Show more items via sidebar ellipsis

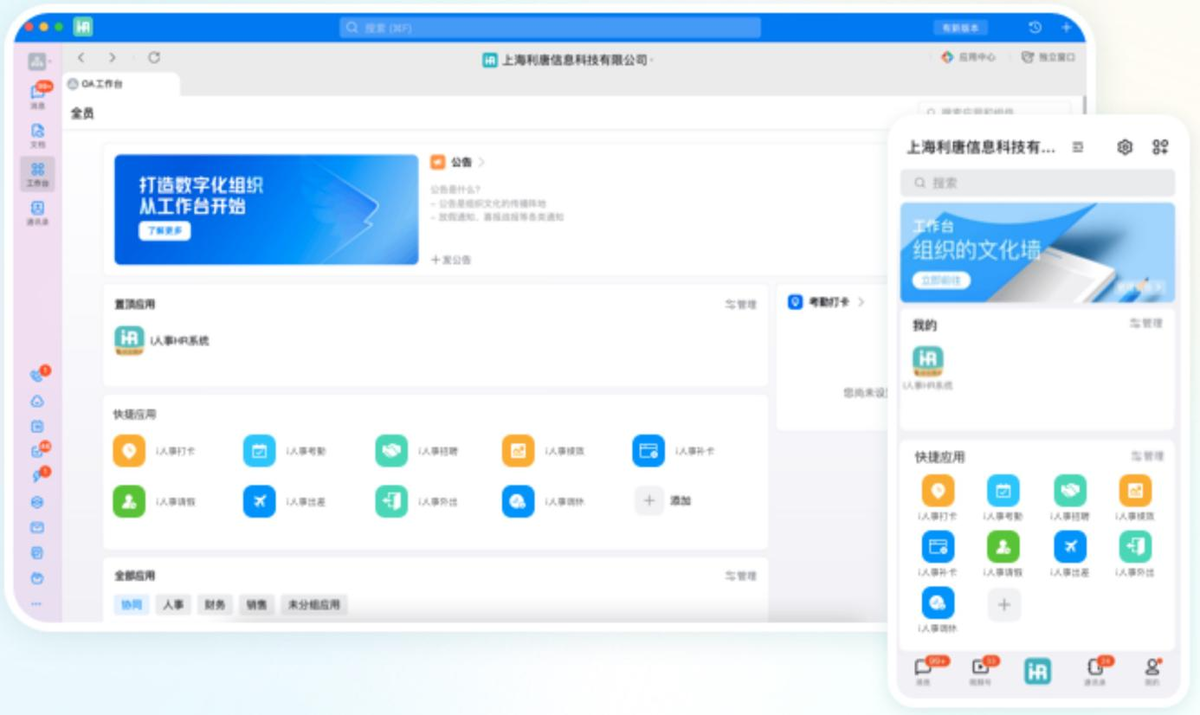point(38,603)
